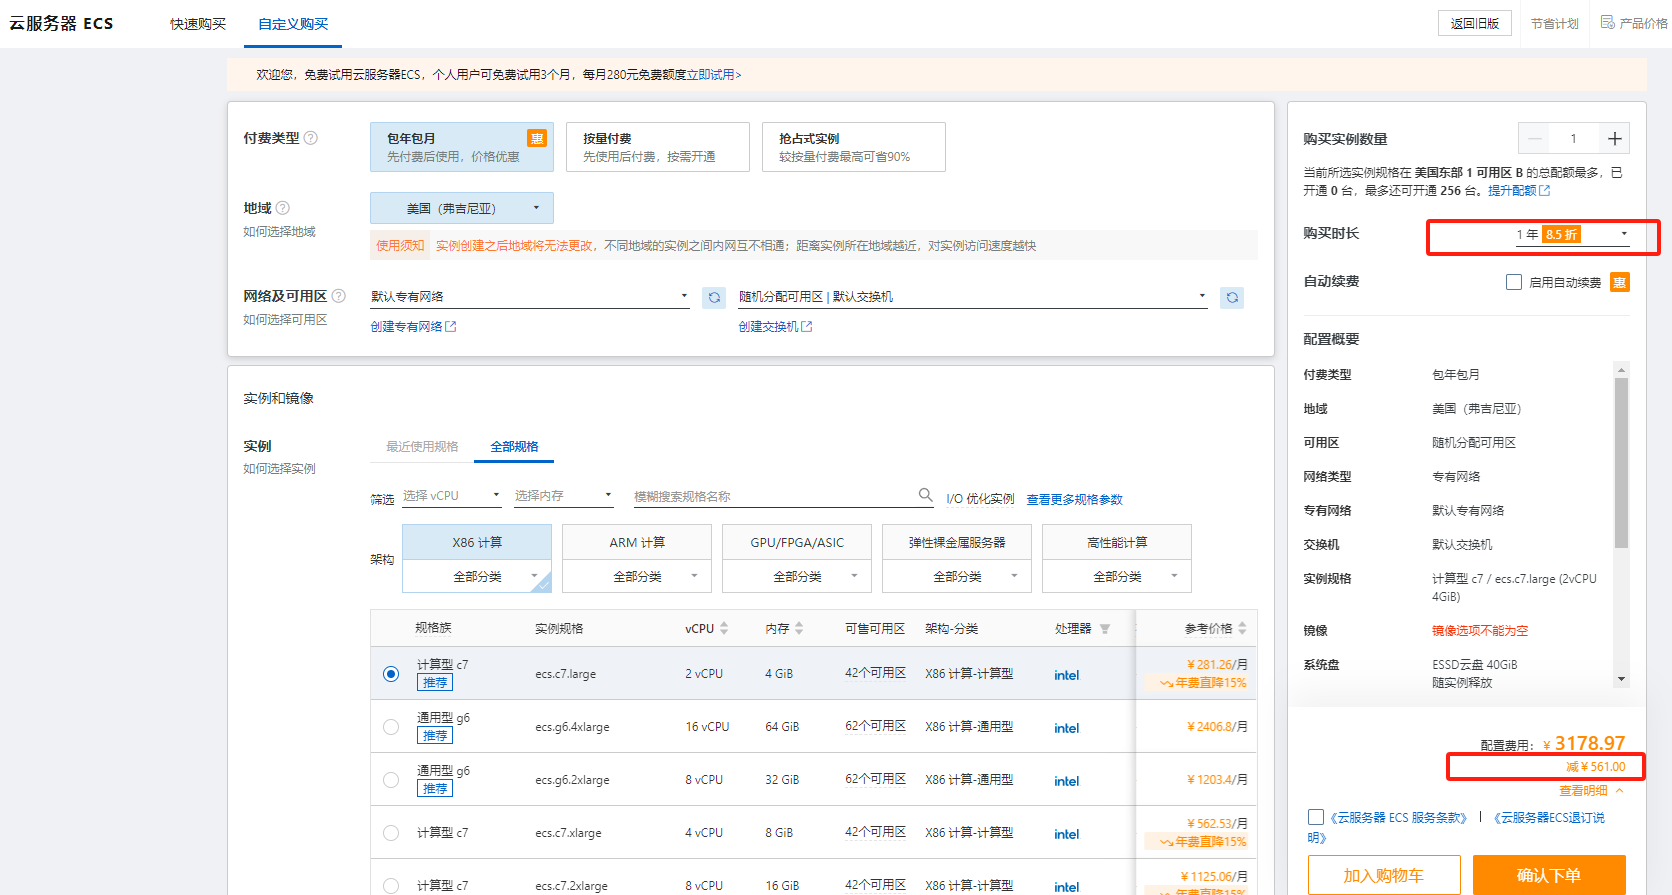Click the 确认下单 button
1672x895 pixels.
pyautogui.click(x=1549, y=875)
